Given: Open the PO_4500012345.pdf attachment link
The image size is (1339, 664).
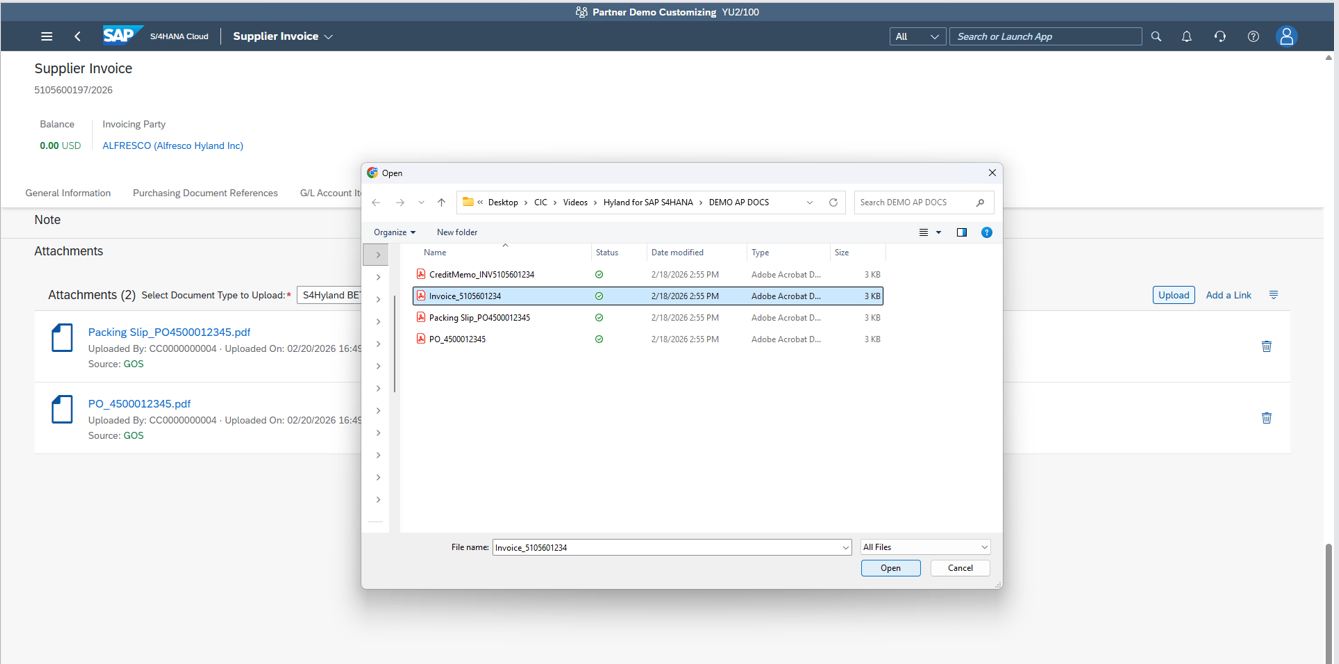Looking at the screenshot, I should pos(139,404).
